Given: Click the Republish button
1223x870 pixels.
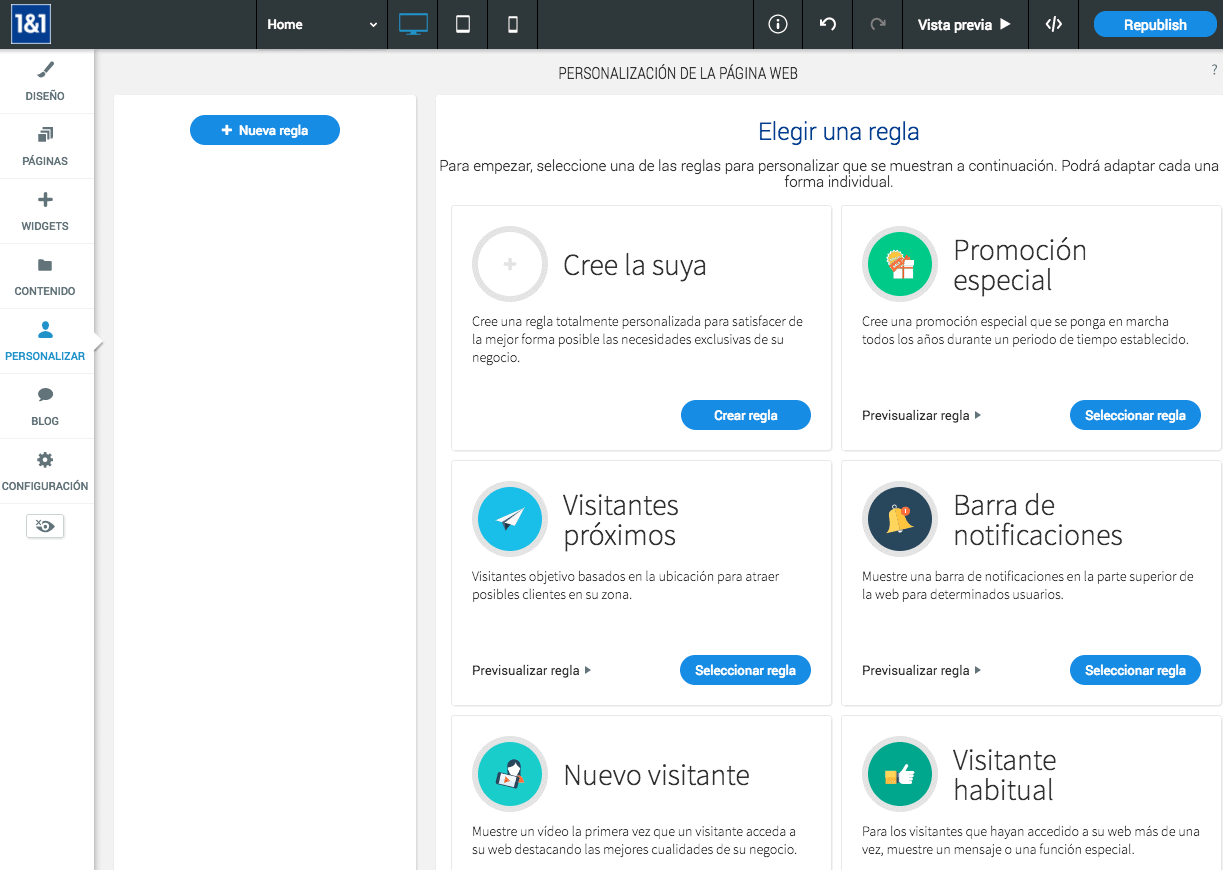Looking at the screenshot, I should point(1155,25).
